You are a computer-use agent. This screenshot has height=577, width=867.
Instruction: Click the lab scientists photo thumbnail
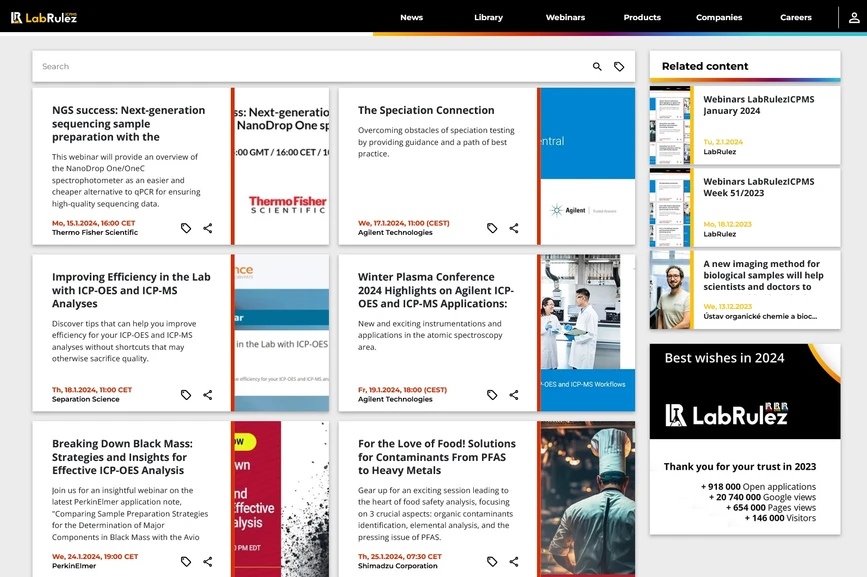[x=587, y=333]
